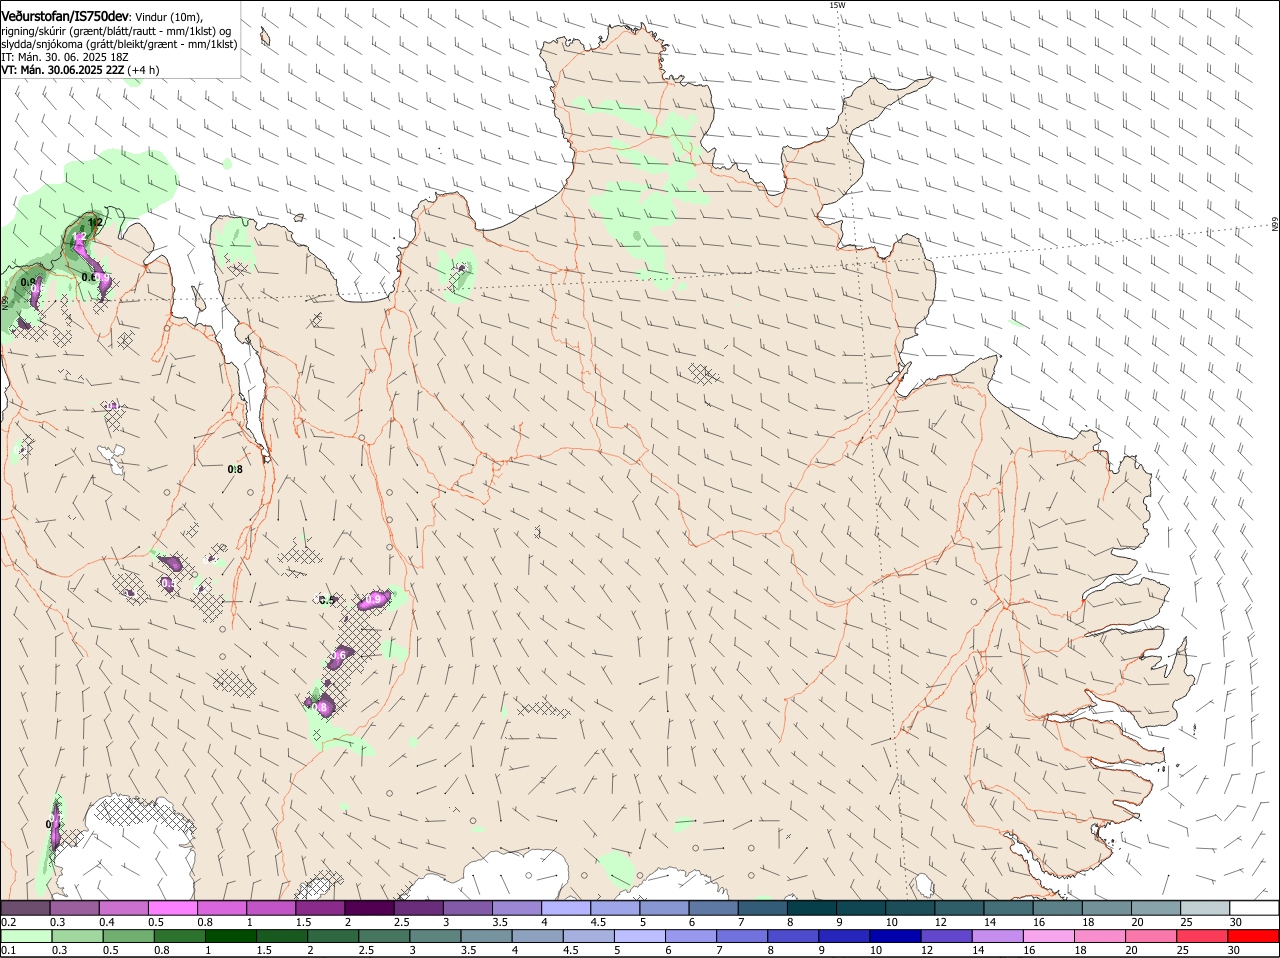Select the dark blue 10 rain-scale swatch
Screen dimensions: 1280x958
click(894, 936)
